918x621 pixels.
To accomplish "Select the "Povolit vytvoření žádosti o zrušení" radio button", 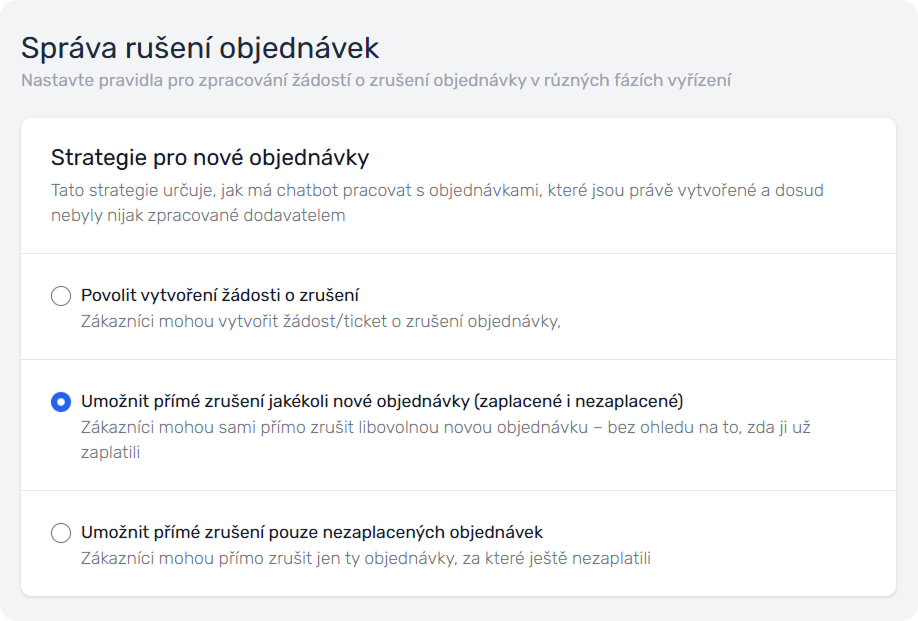I will tap(61, 296).
